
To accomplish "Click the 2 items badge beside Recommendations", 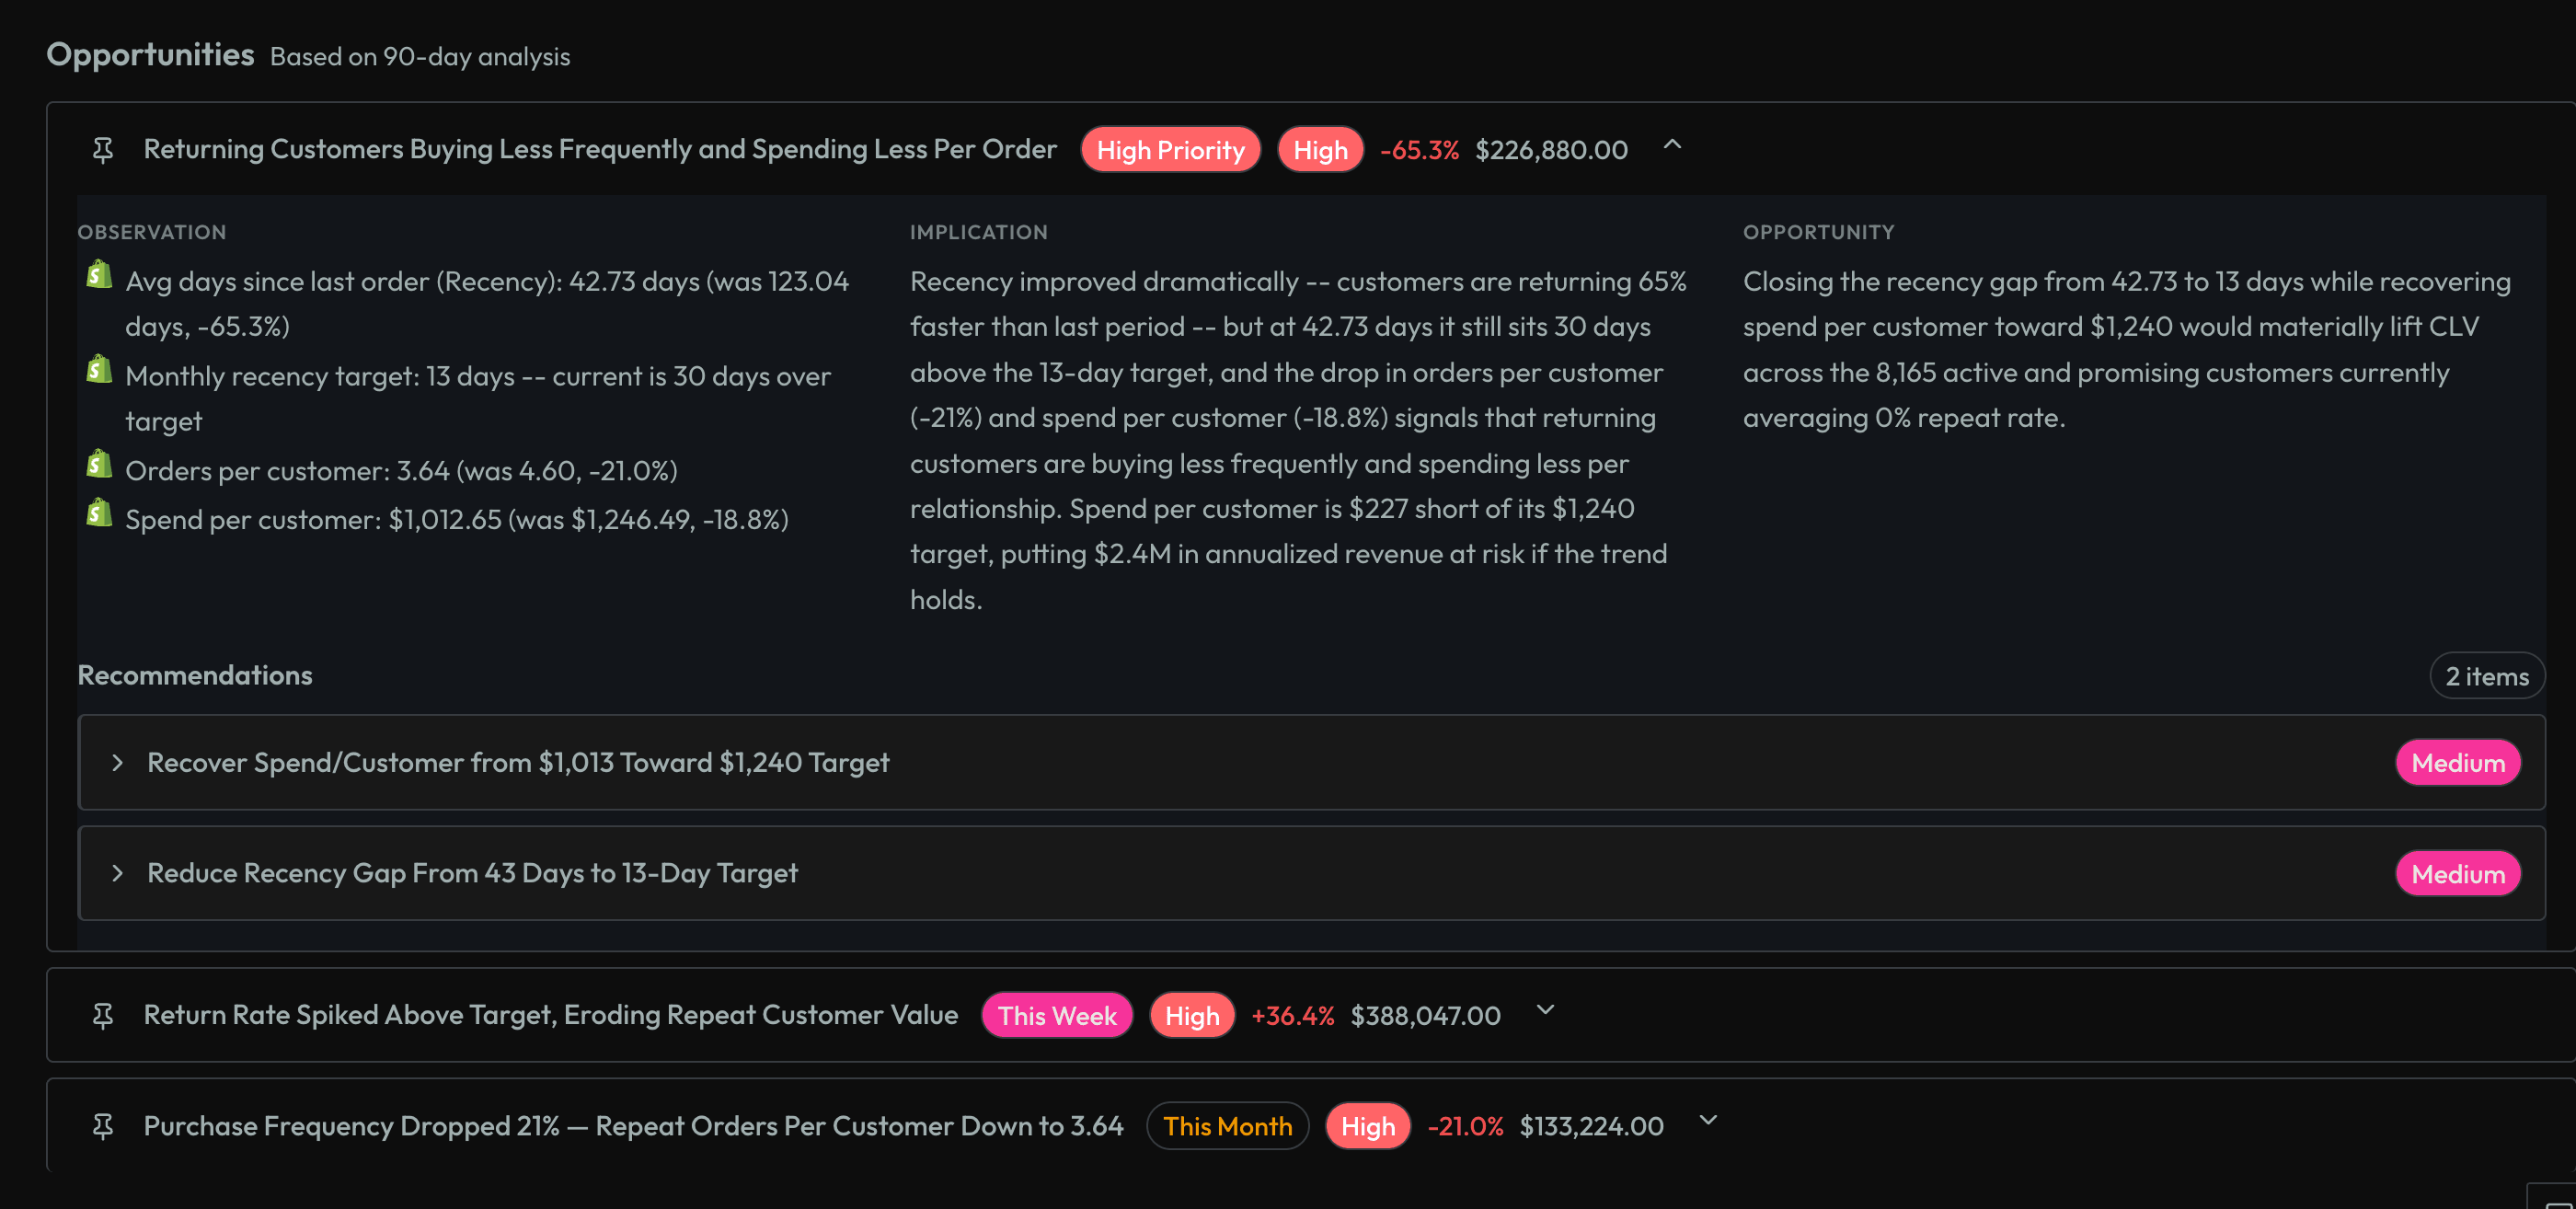I will [x=2487, y=675].
